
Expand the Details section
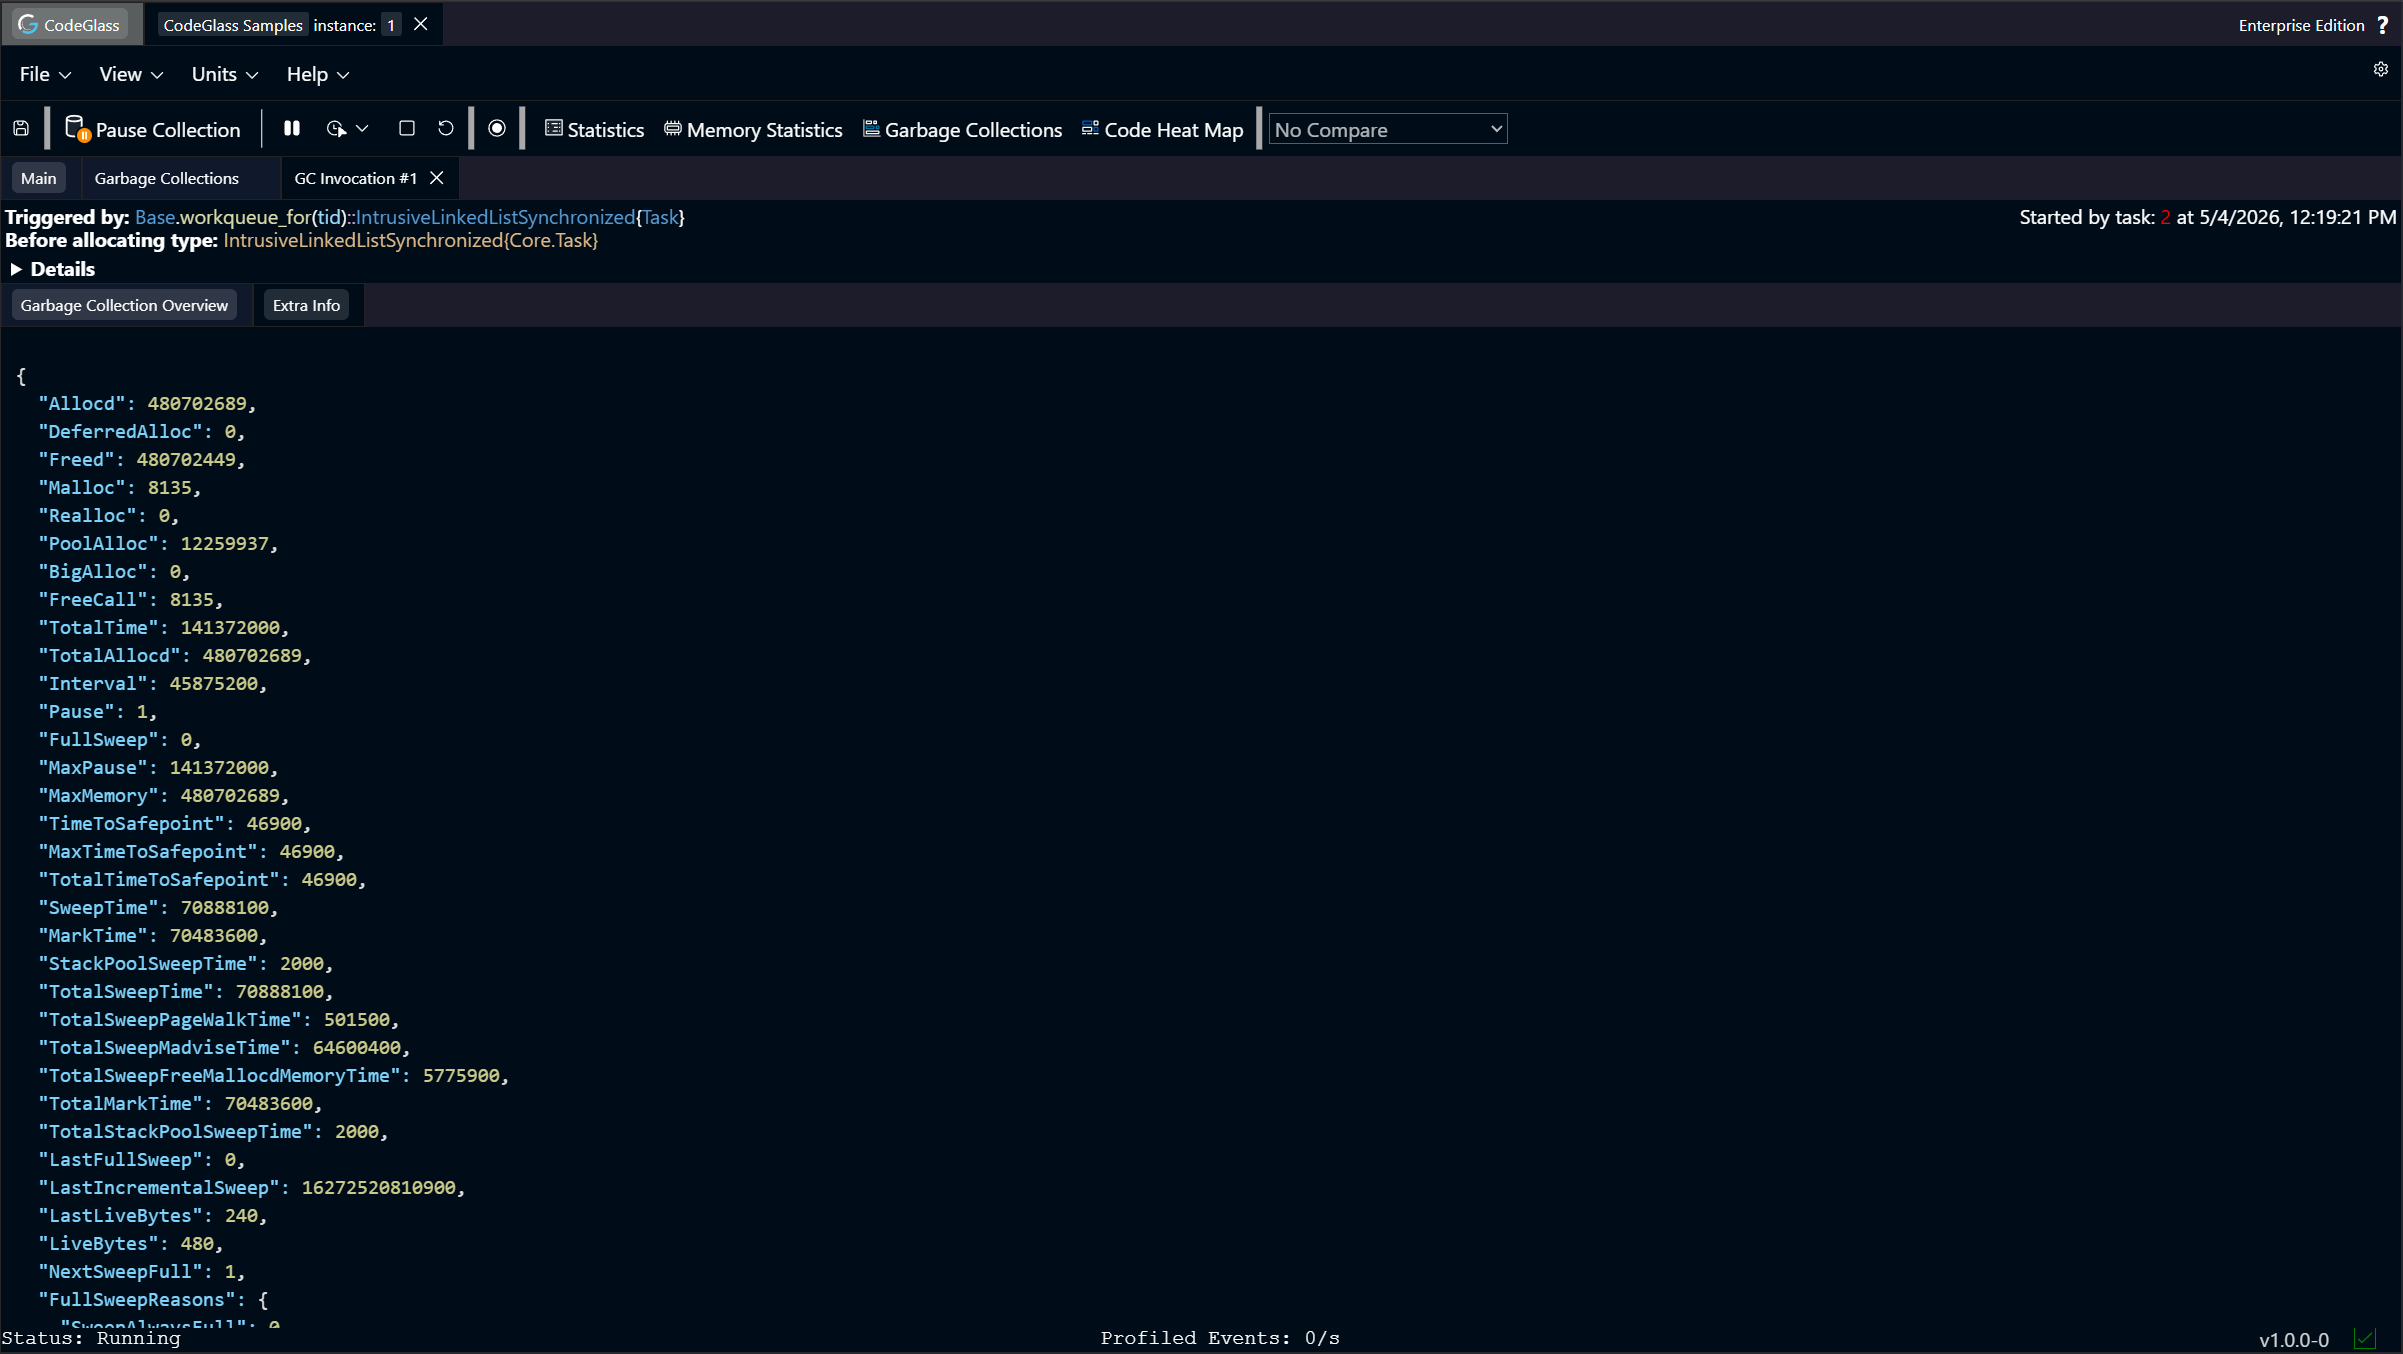click(x=52, y=269)
